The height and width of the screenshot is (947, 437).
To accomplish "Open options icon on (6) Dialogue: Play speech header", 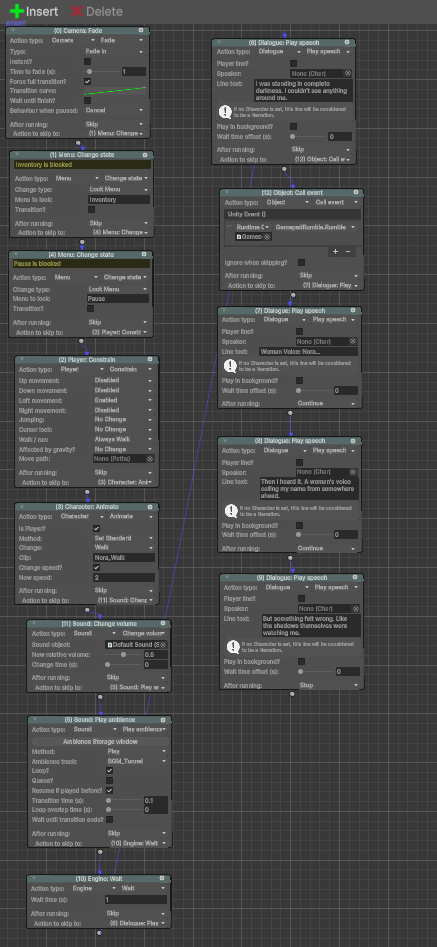I will 346,42.
